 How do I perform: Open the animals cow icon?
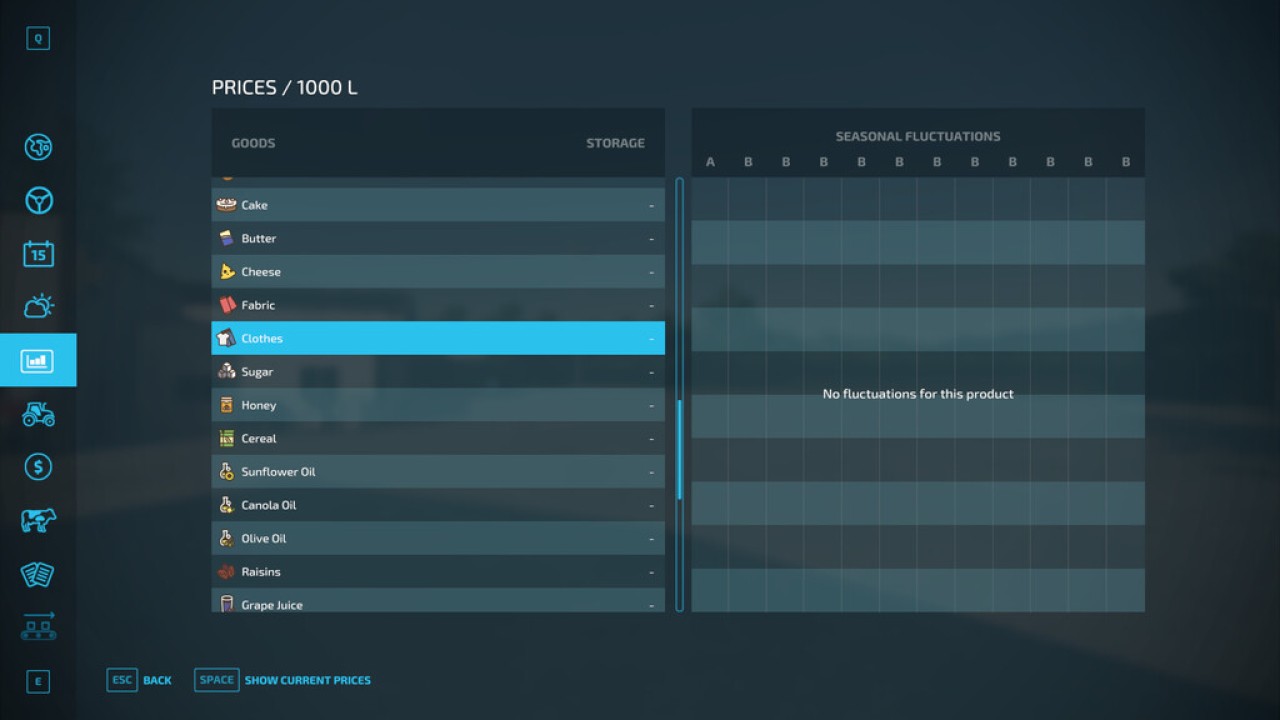pyautogui.click(x=38, y=520)
